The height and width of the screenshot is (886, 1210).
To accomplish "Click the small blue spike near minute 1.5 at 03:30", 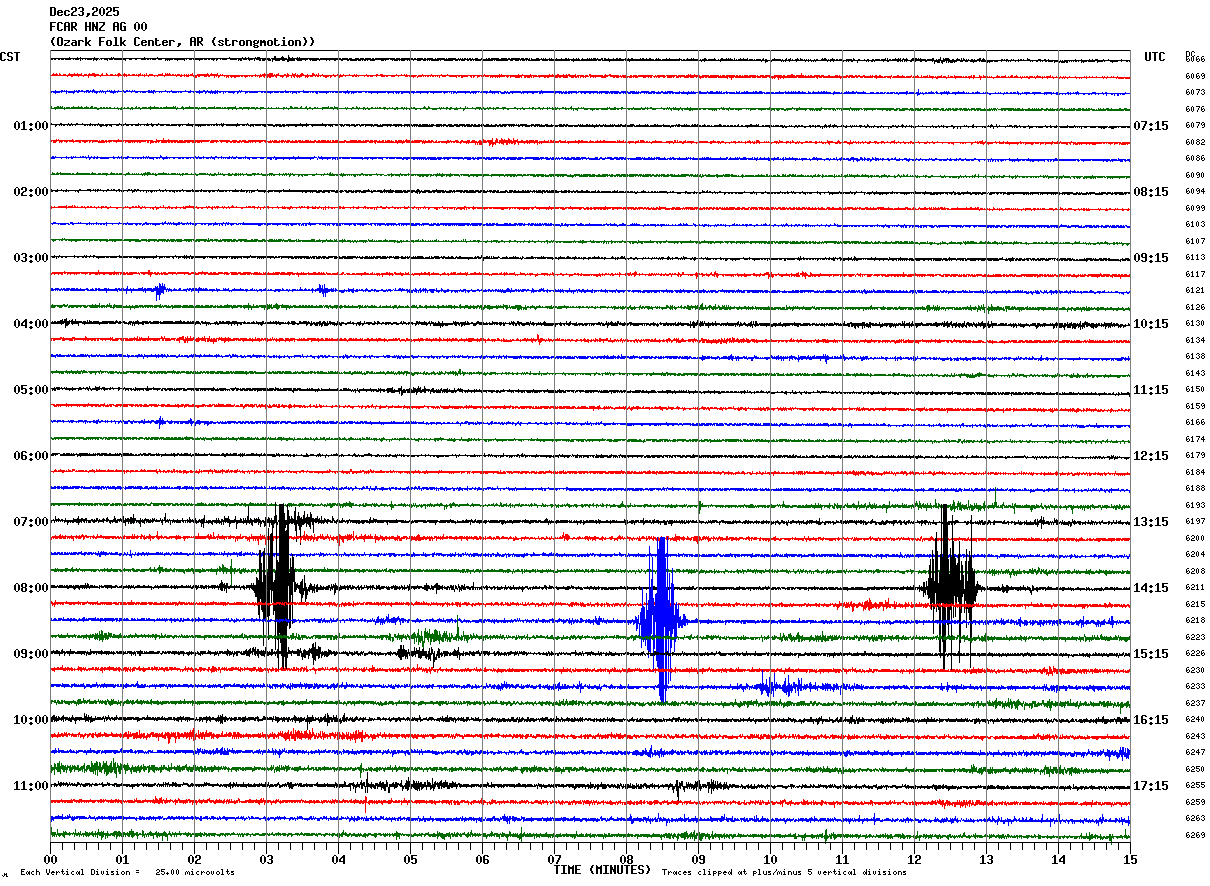I will (159, 291).
